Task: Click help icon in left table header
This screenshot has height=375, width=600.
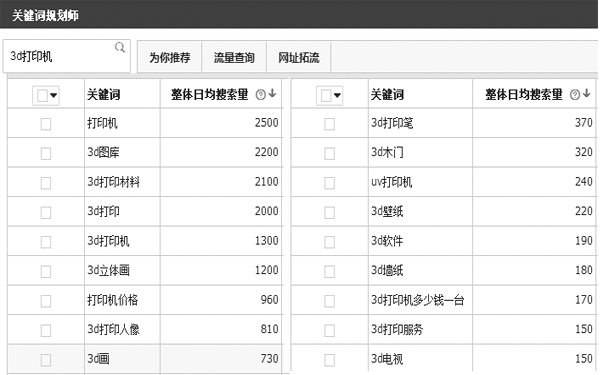Action: pyautogui.click(x=261, y=95)
